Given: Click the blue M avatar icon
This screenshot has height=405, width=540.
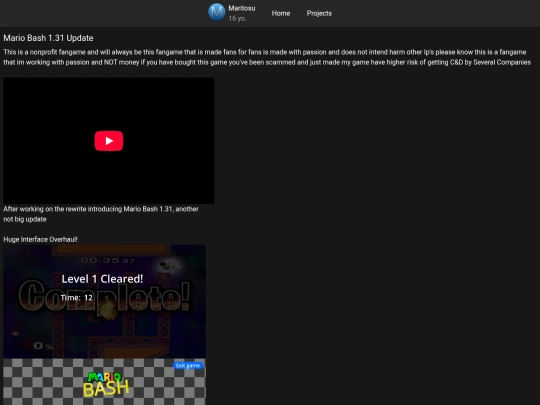Looking at the screenshot, I should coord(217,12).
